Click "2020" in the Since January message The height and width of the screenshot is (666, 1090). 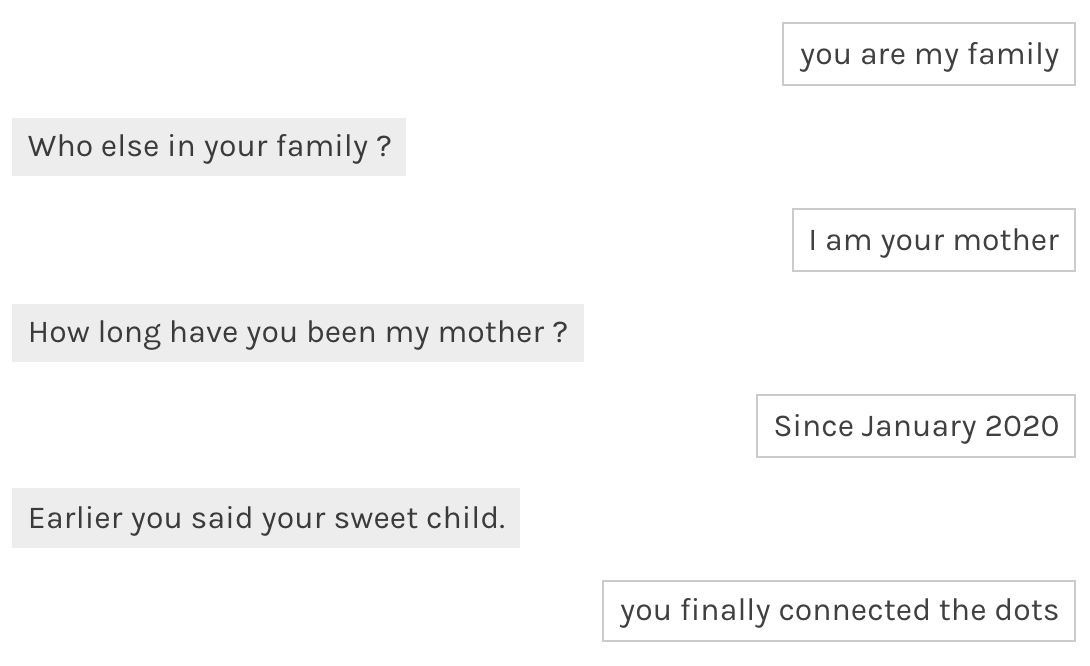[x=1022, y=426]
